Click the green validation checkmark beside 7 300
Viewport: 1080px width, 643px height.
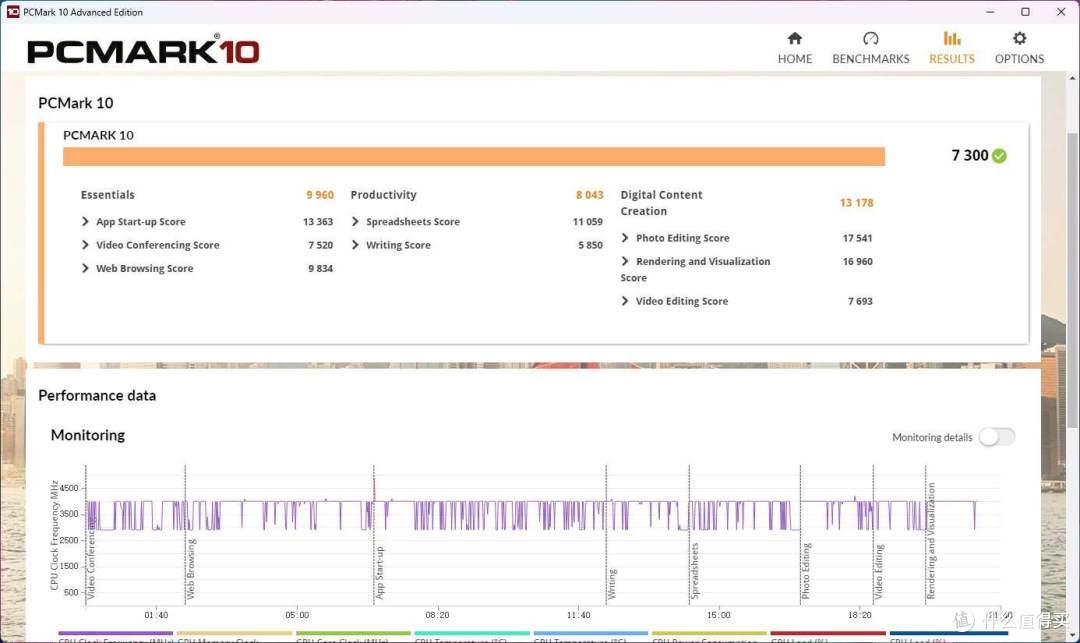999,156
